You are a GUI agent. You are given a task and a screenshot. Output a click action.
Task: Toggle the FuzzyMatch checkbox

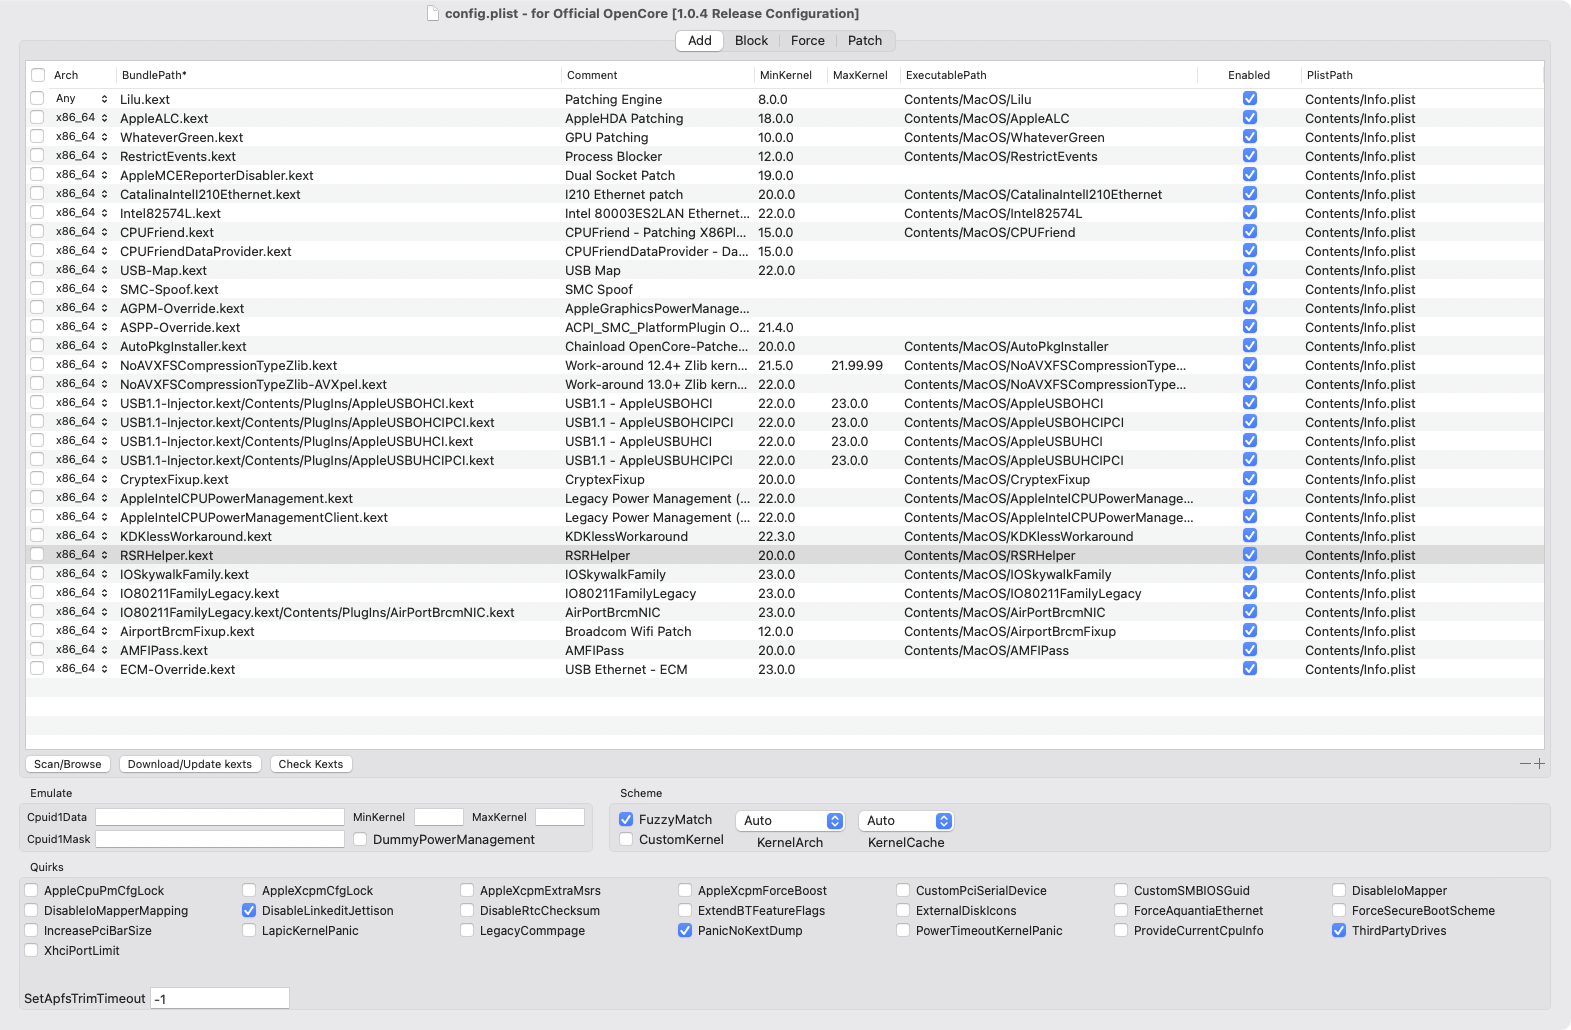[626, 820]
